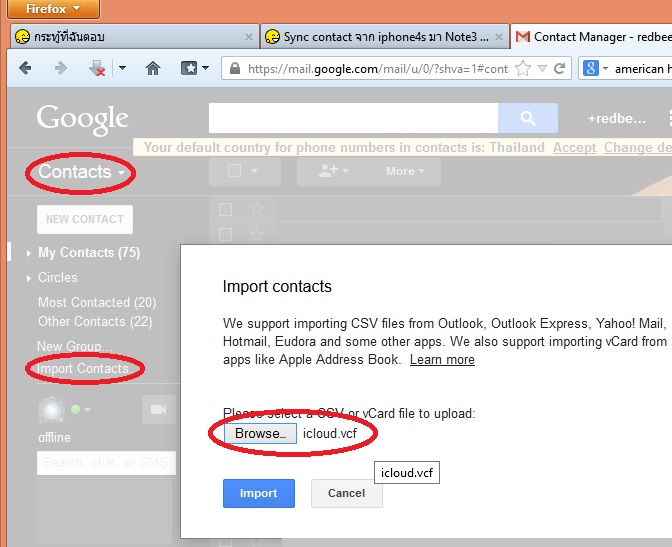Viewport: 672px width, 547px height.
Task: Click the New Group link
Action: 75,346
